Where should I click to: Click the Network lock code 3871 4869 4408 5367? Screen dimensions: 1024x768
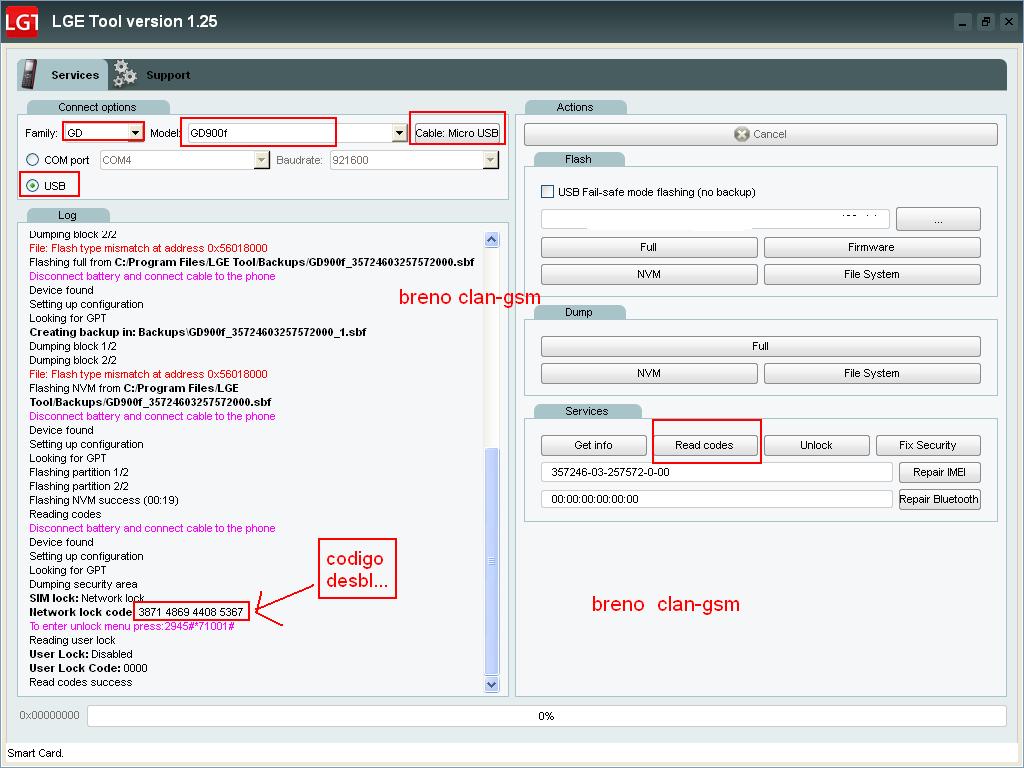(x=191, y=612)
